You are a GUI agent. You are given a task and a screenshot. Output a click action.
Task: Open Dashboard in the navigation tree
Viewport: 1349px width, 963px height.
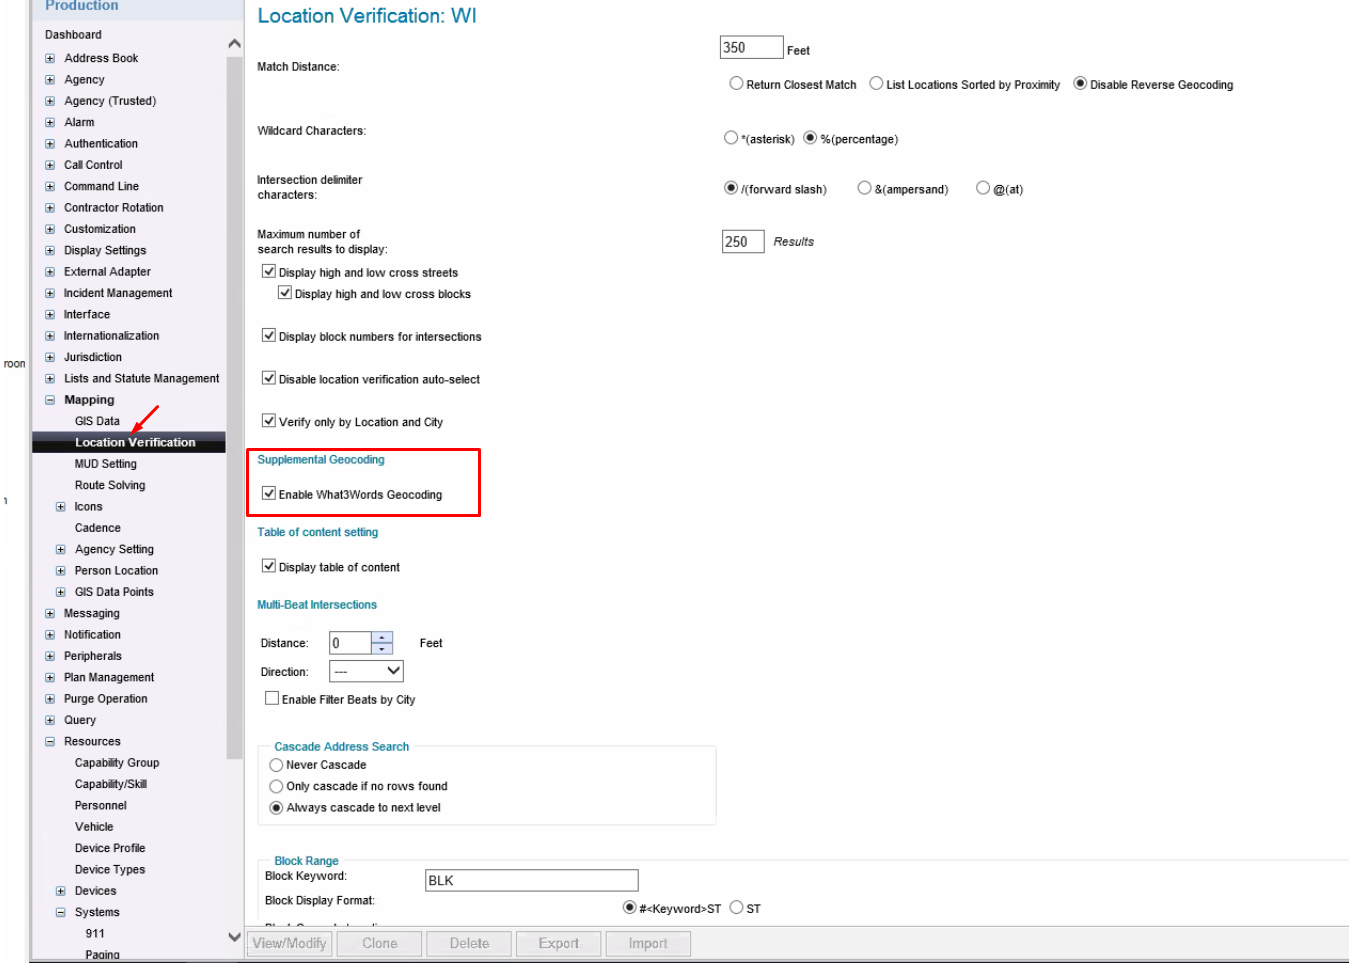[x=73, y=35]
